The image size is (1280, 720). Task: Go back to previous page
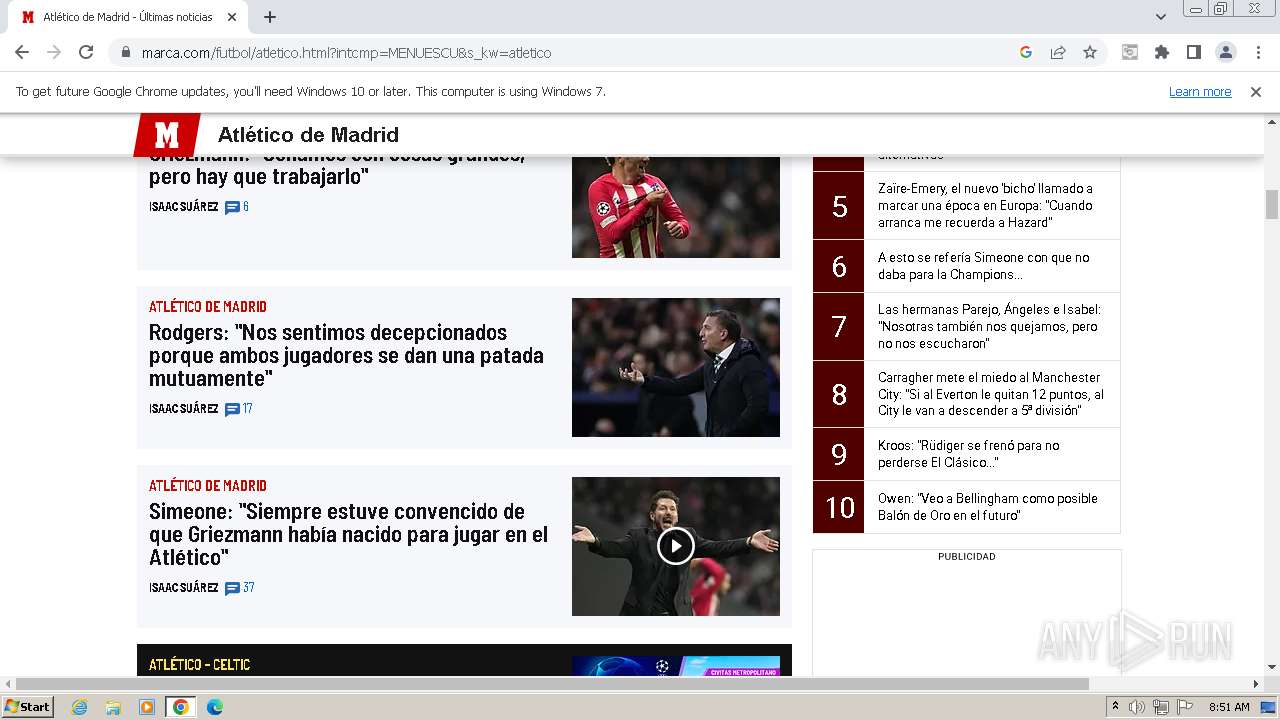22,52
